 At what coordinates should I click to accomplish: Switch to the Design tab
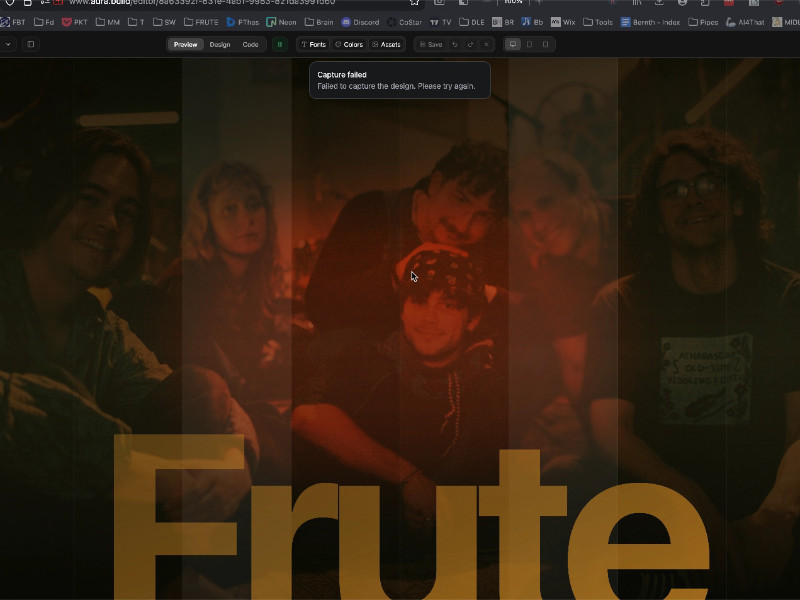pyautogui.click(x=219, y=44)
